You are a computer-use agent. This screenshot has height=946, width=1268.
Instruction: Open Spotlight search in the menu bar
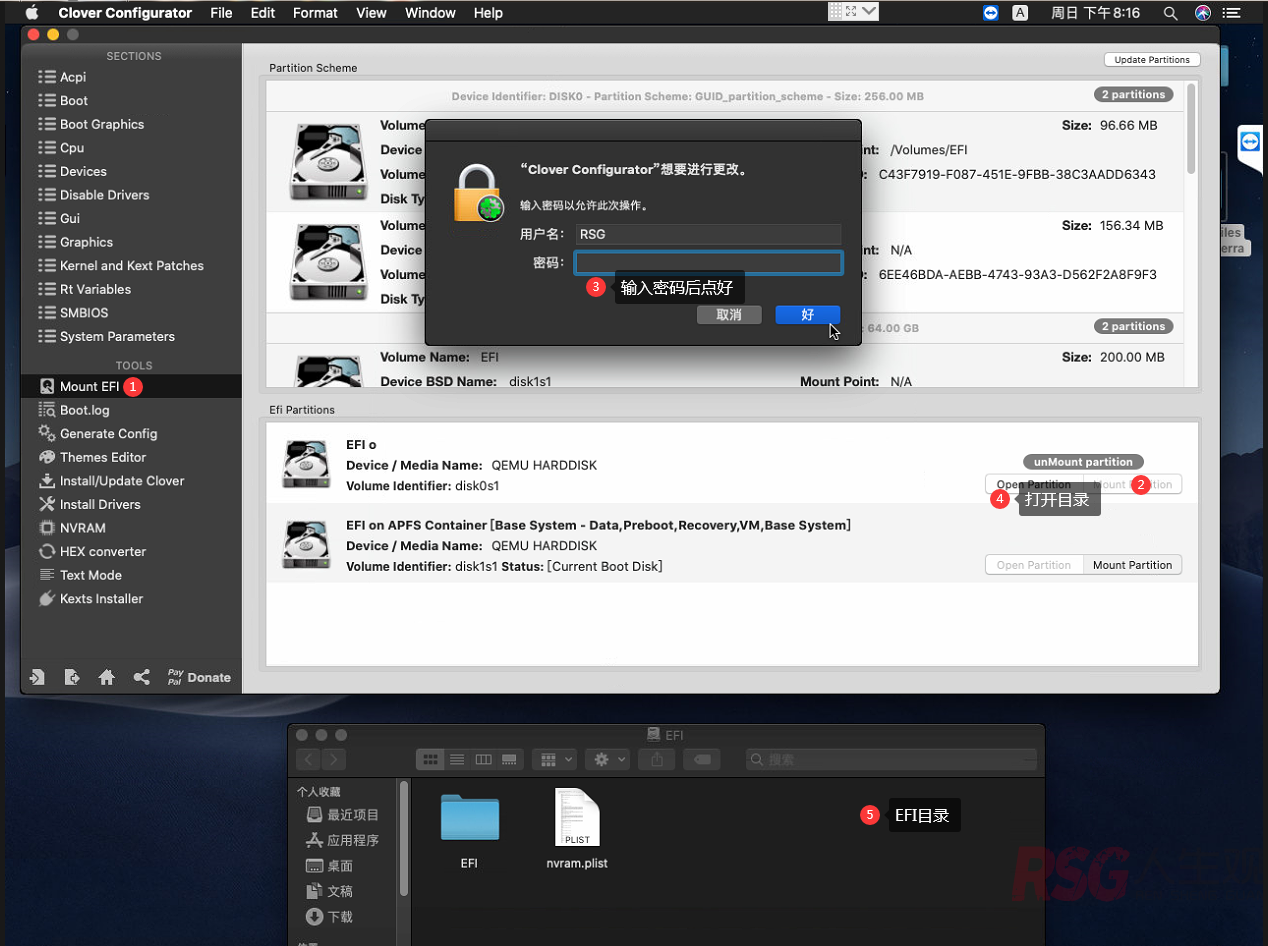click(x=1170, y=13)
